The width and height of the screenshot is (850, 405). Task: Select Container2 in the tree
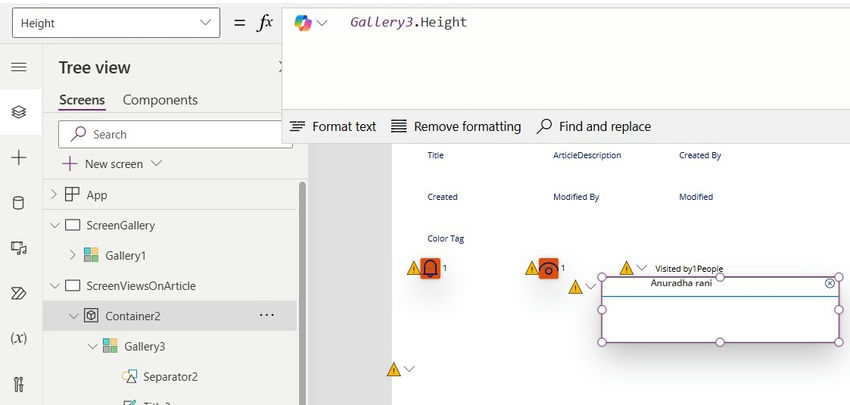pos(133,316)
